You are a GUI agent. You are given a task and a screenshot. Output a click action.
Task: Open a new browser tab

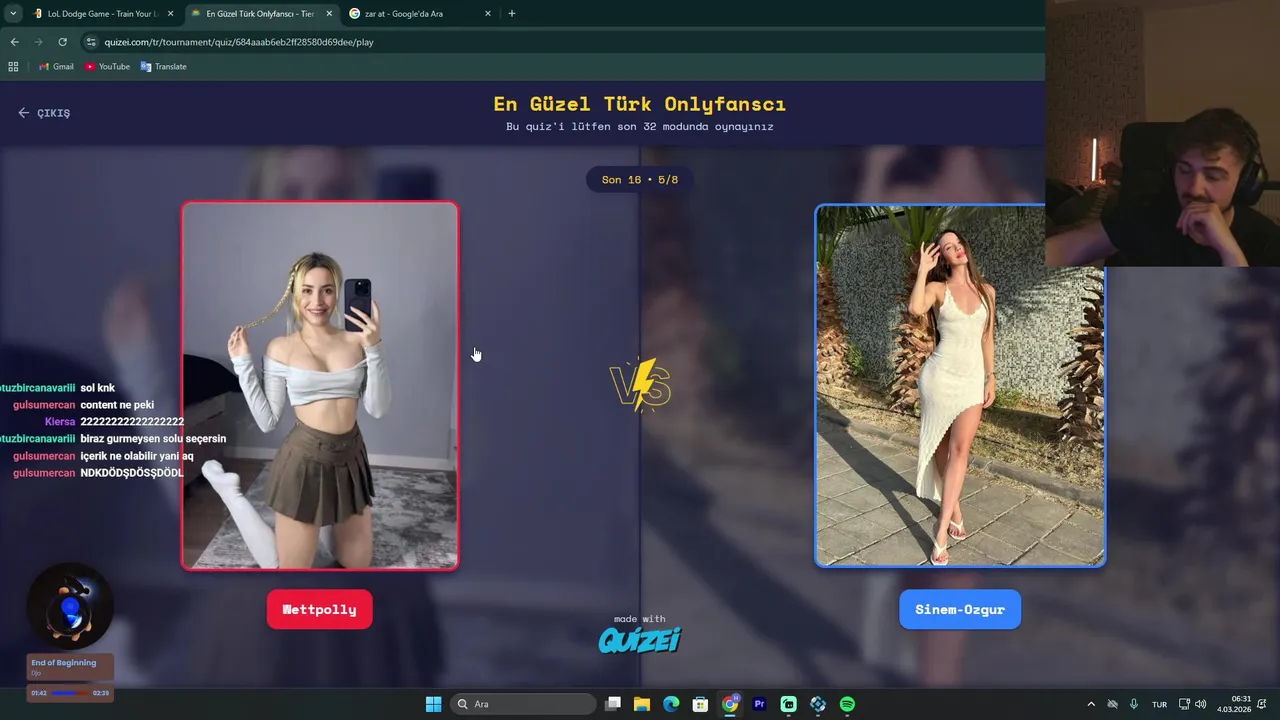[512, 14]
